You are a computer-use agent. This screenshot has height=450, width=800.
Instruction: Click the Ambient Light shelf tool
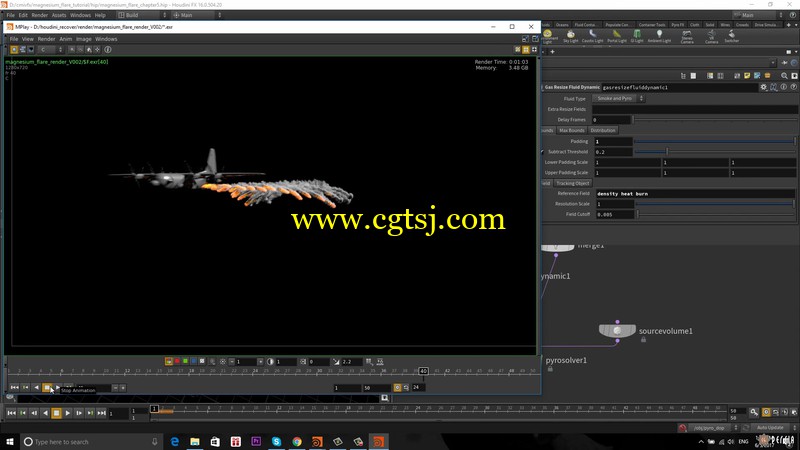659,36
